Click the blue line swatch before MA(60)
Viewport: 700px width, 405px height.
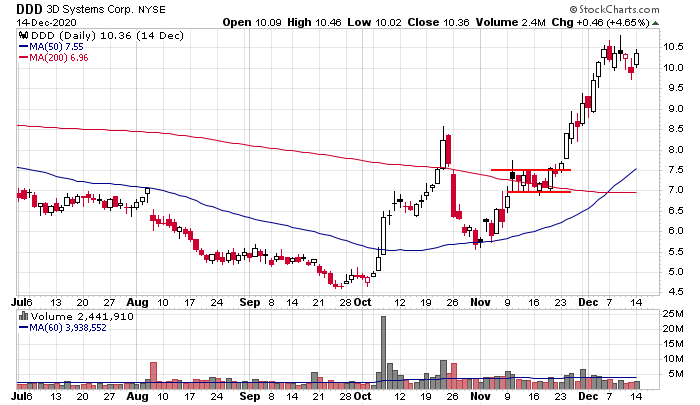click(x=23, y=328)
